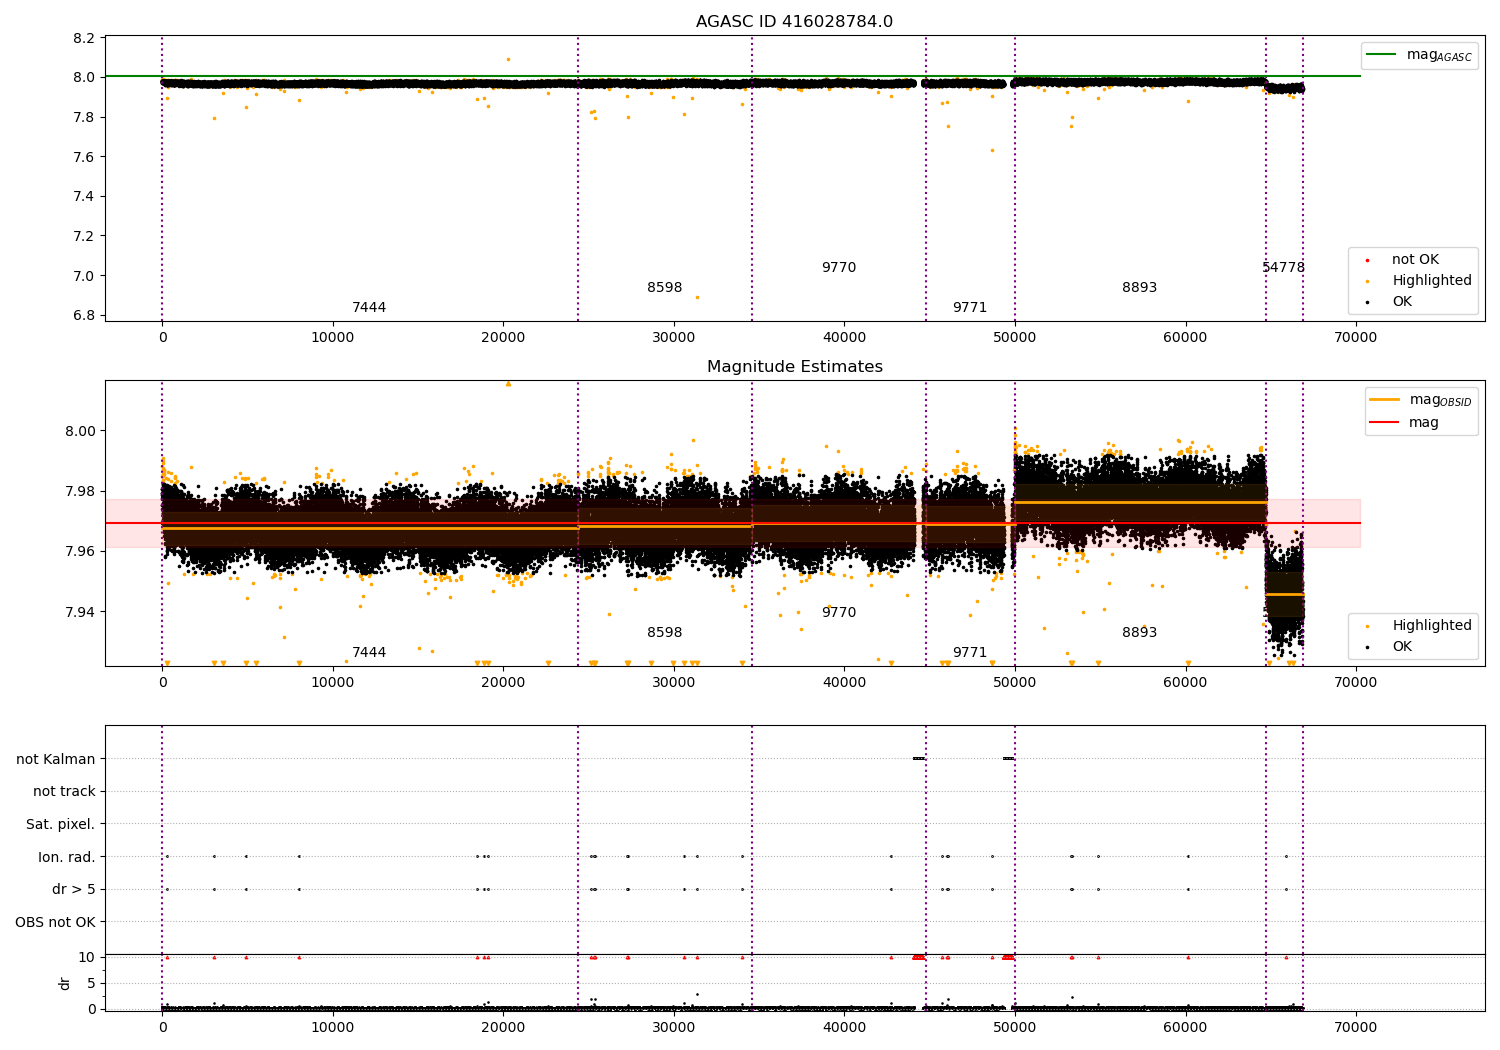The width and height of the screenshot is (1500, 1050).
Task: Click label 7444 in Magnitude Estimates plot
Action: point(369,653)
